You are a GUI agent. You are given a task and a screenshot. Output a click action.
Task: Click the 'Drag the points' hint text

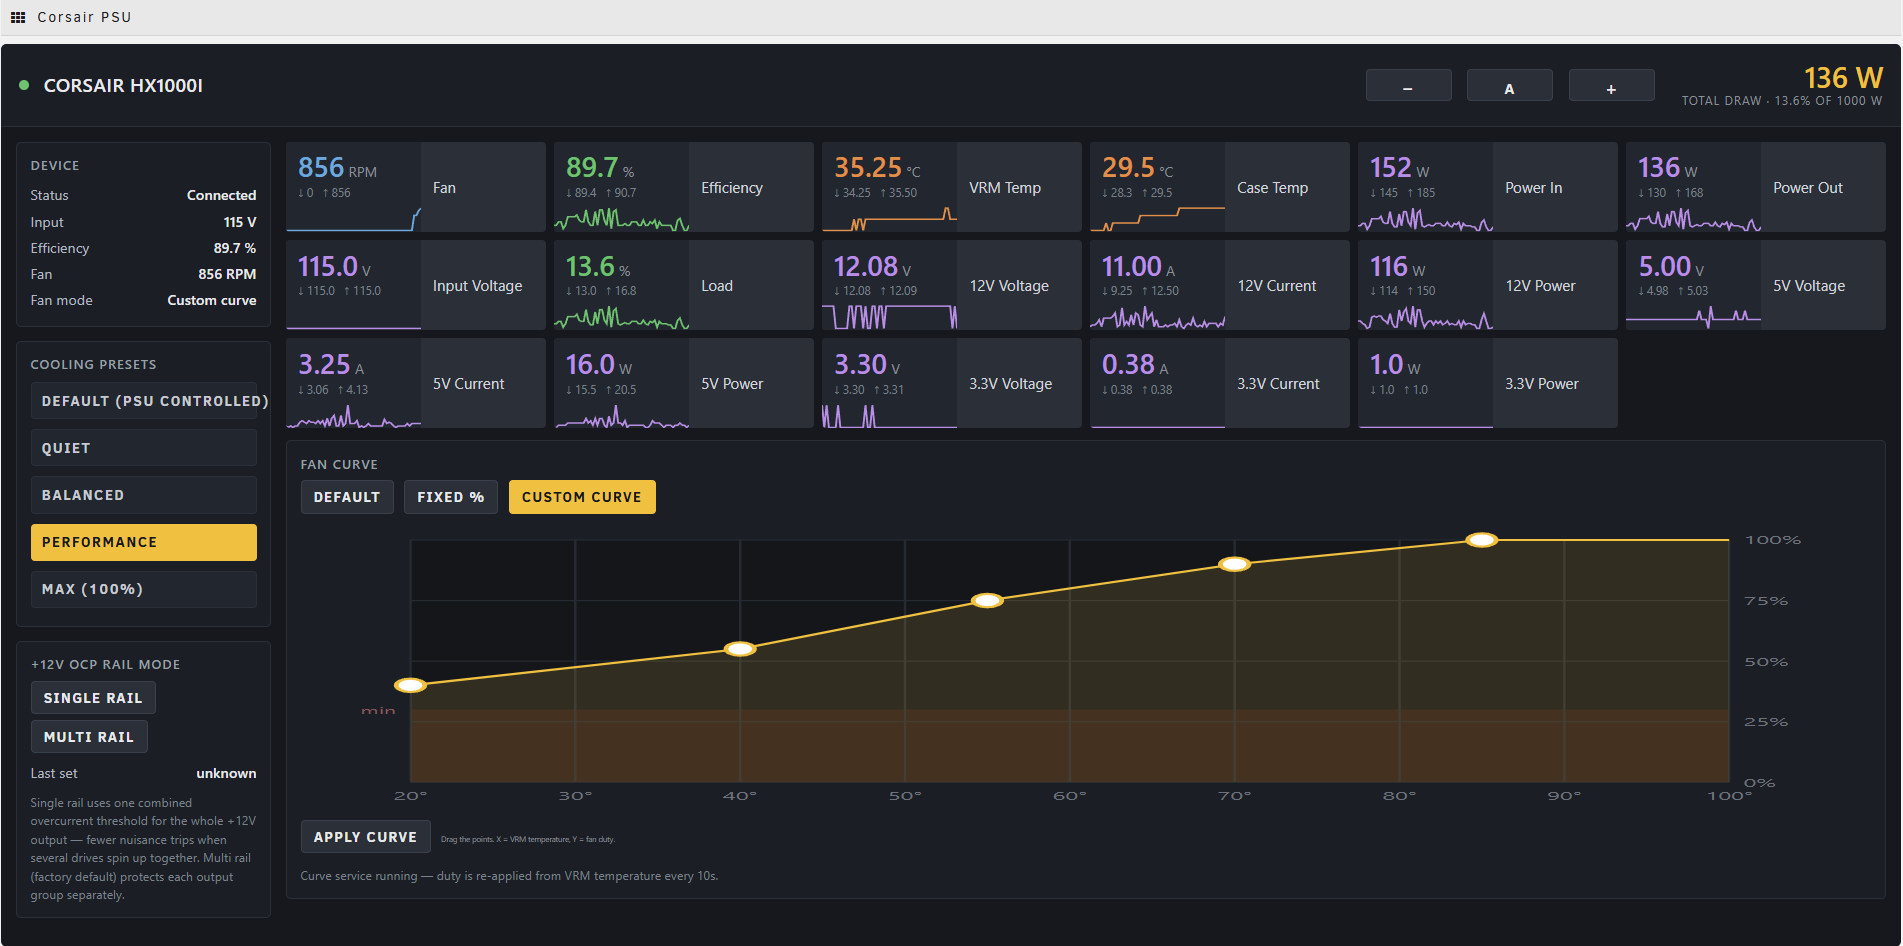(x=528, y=839)
